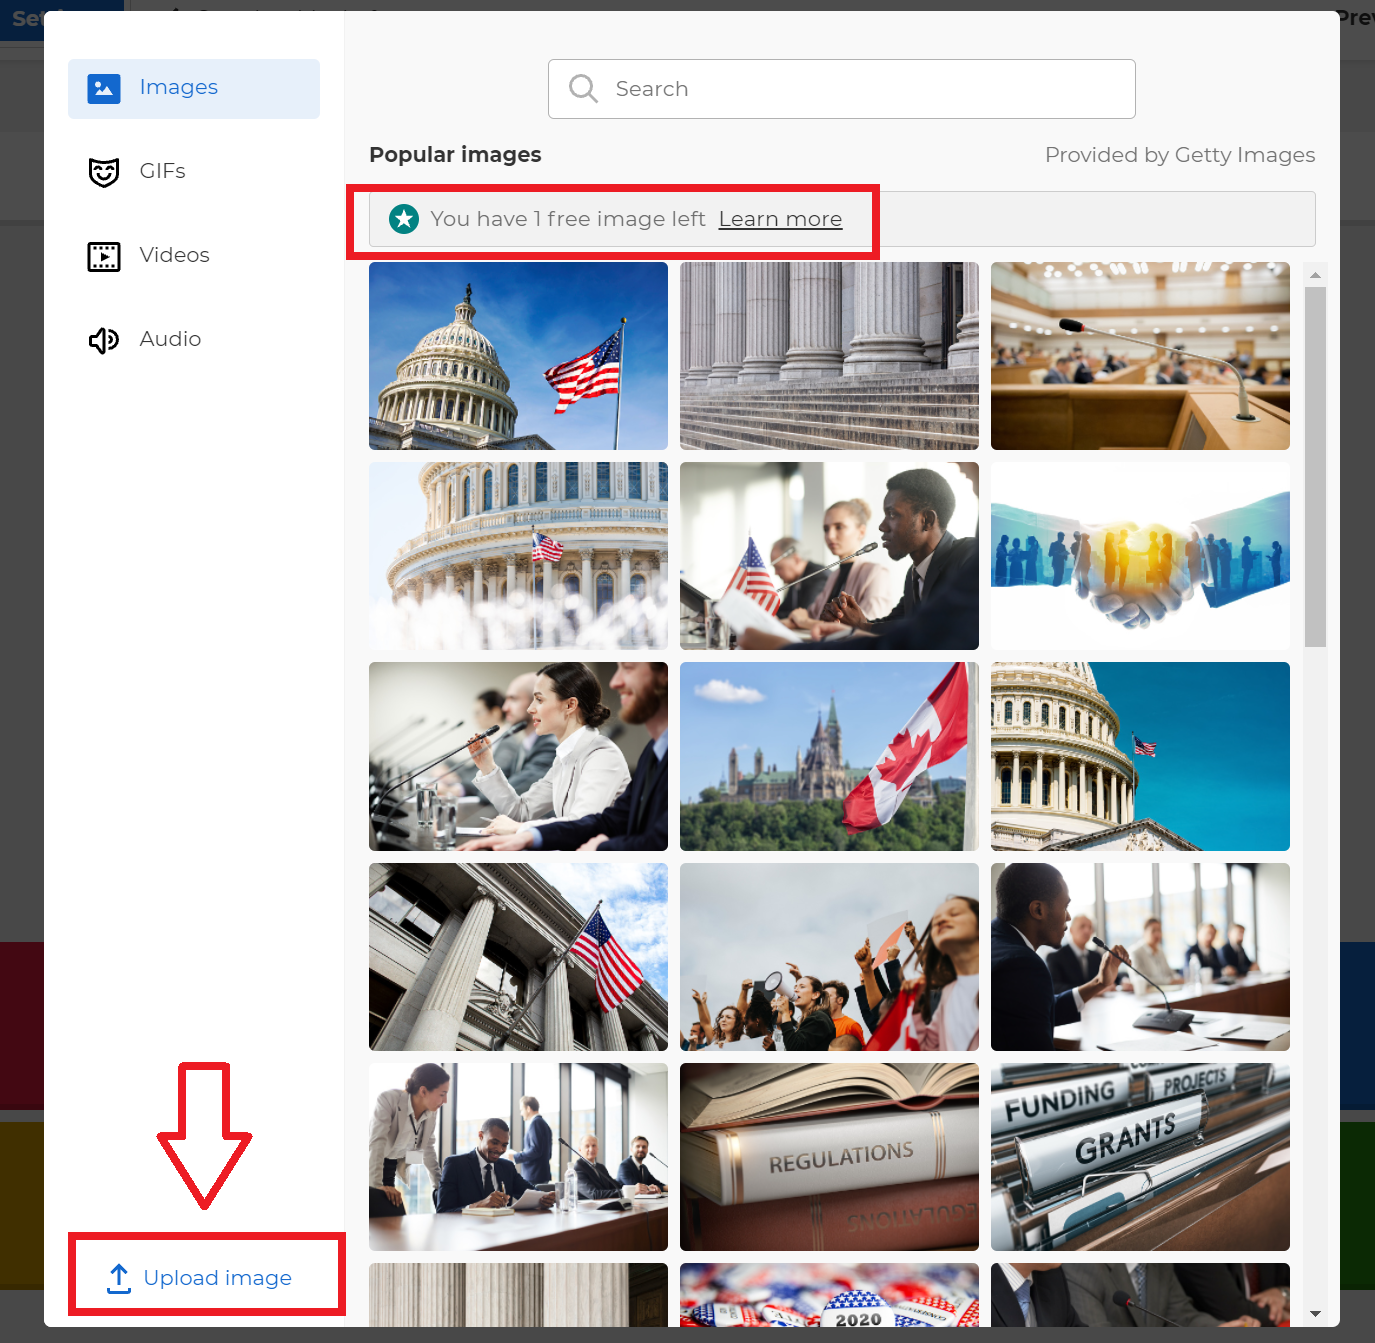1375x1343 pixels.
Task: Switch to the Videos tab
Action: coord(194,256)
